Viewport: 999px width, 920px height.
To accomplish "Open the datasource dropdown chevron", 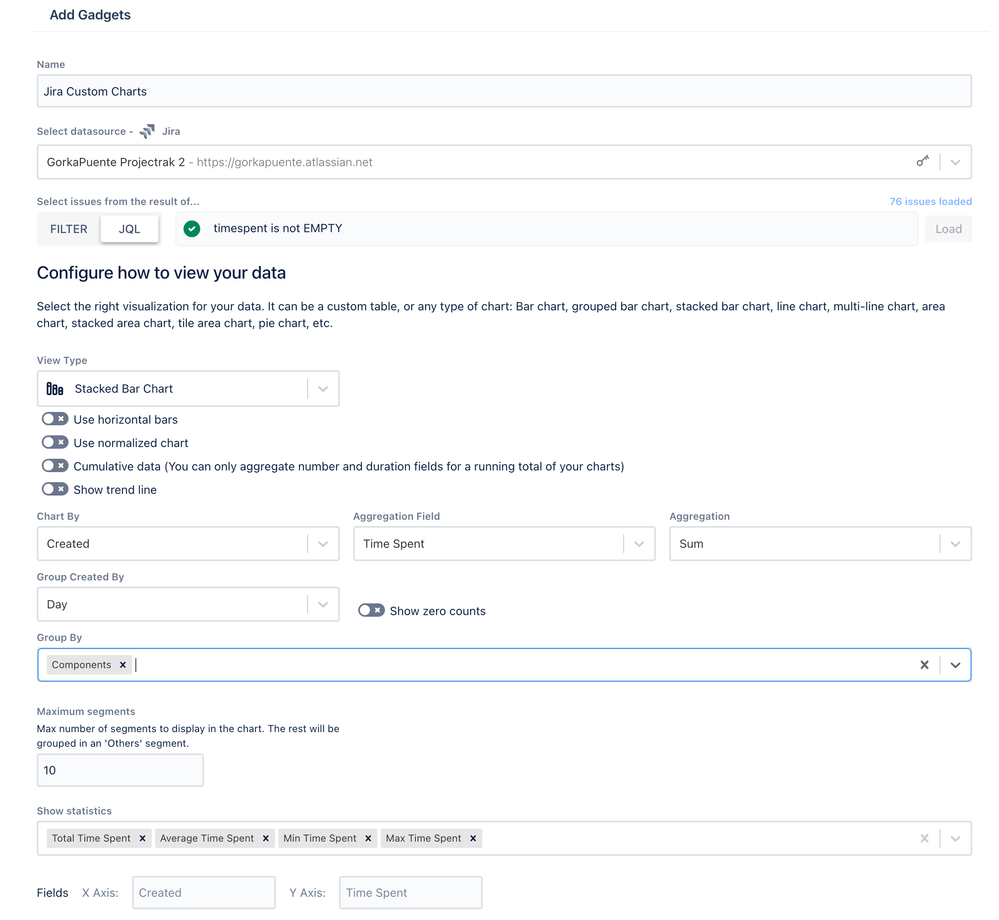I will coord(955,162).
